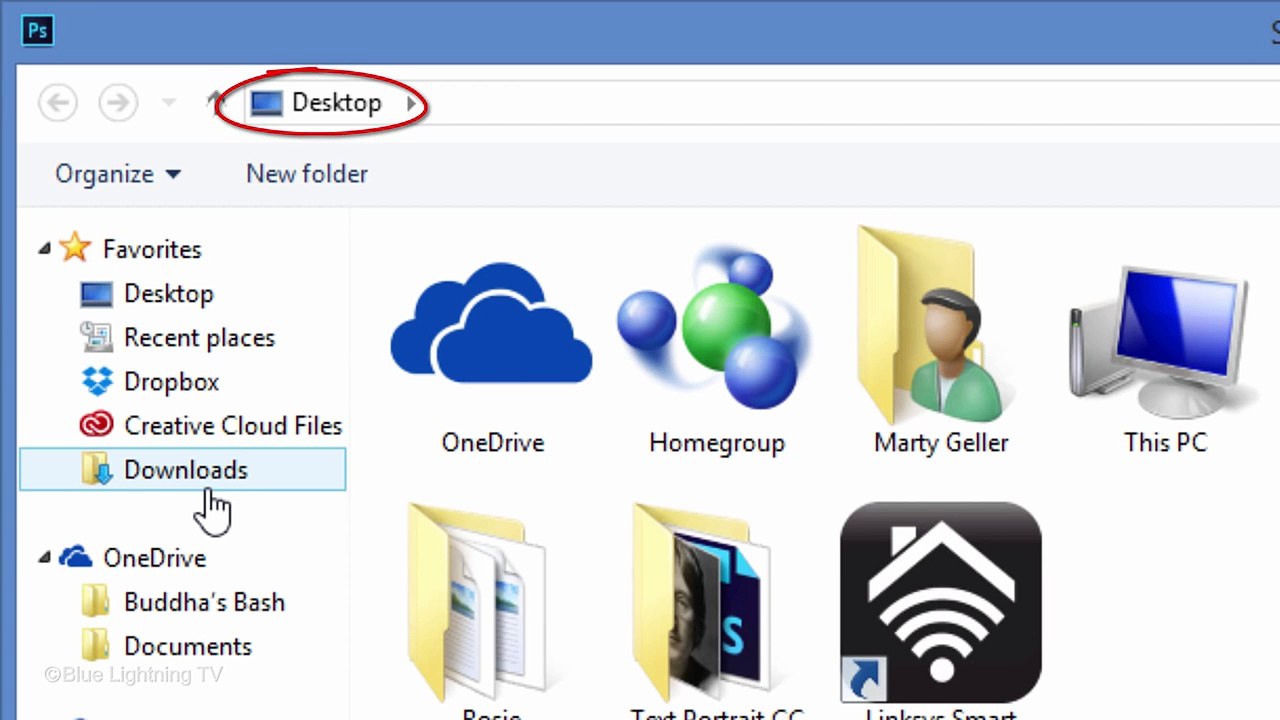Screen dimensions: 1280x720
Task: Select the Favorites heading in the navigation pane
Action: click(x=152, y=249)
